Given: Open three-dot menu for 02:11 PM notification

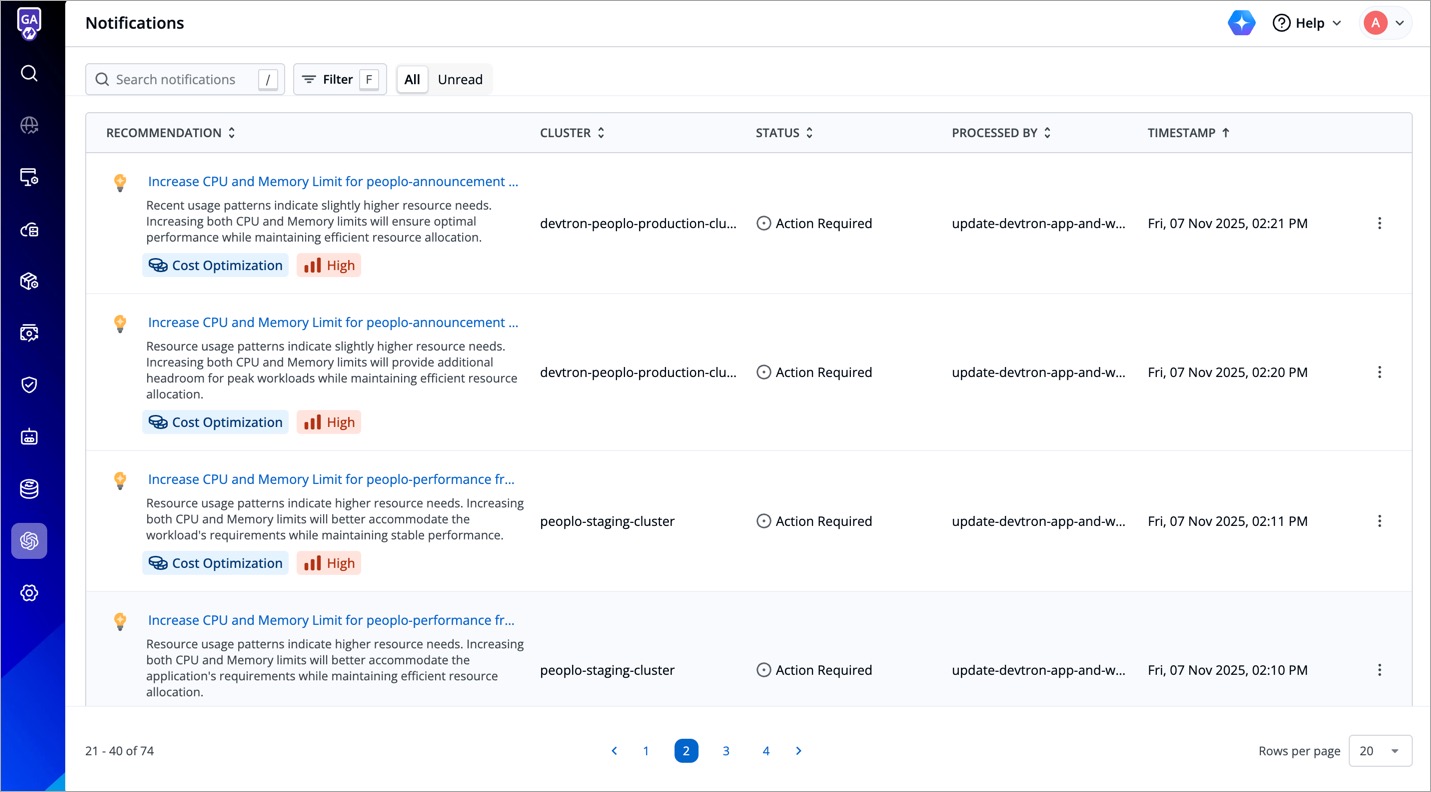Looking at the screenshot, I should [x=1379, y=521].
